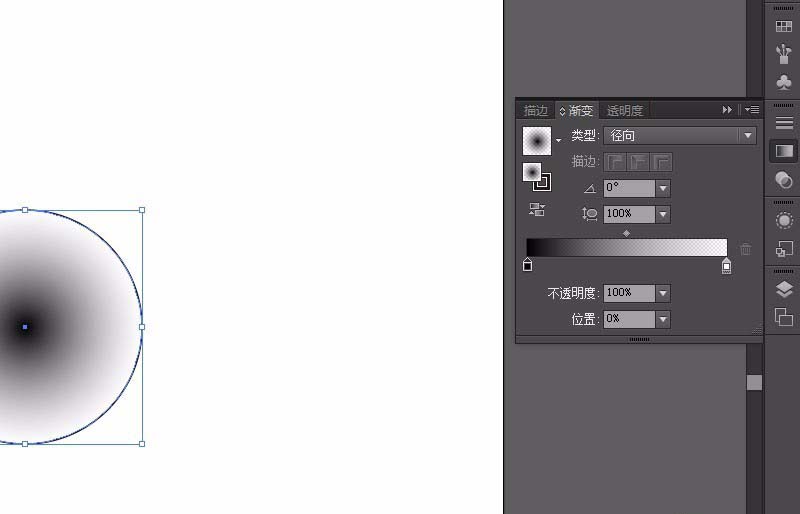
Task: Switch to the 透明度 tab
Action: (624, 110)
